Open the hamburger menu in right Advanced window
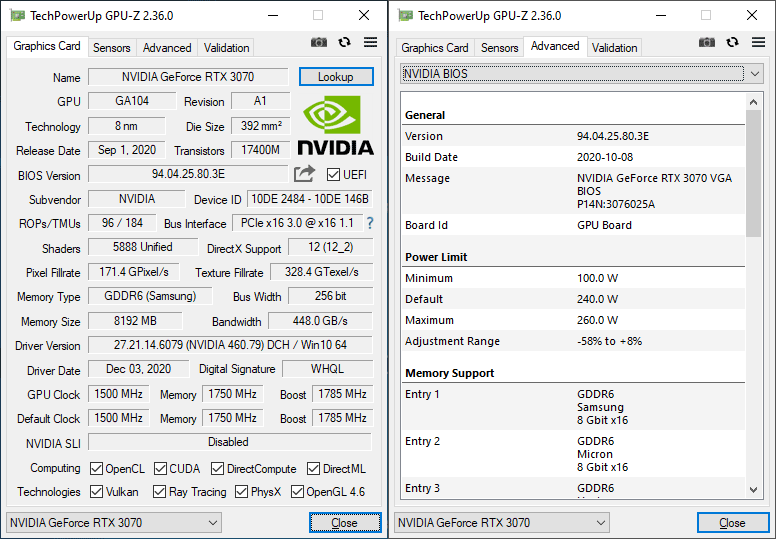Screen dimensions: 776x539 (x=758, y=43)
